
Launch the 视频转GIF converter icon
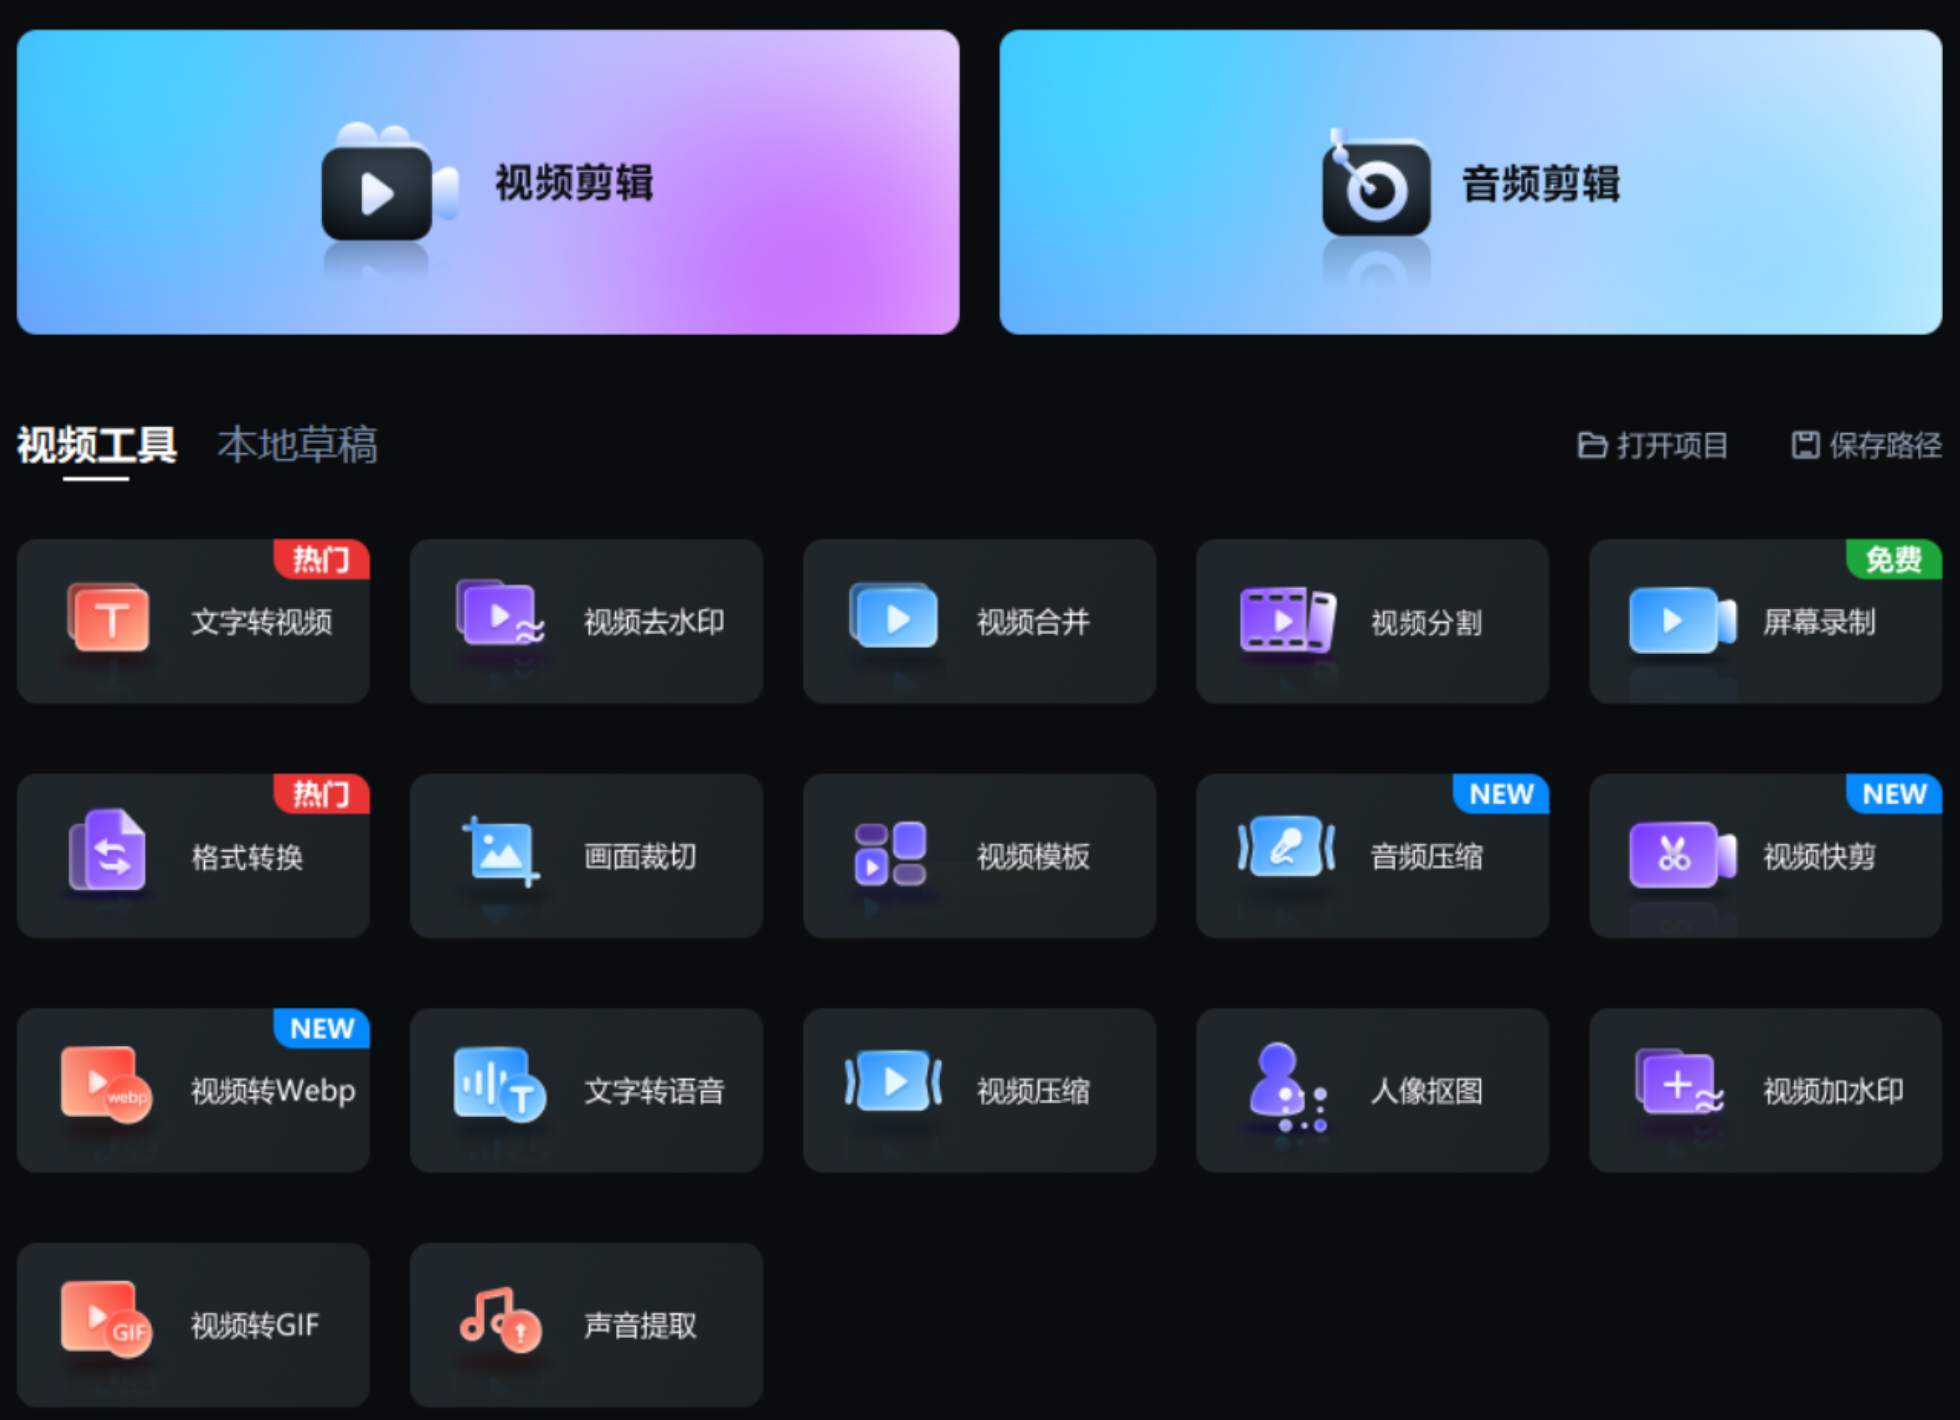106,1320
